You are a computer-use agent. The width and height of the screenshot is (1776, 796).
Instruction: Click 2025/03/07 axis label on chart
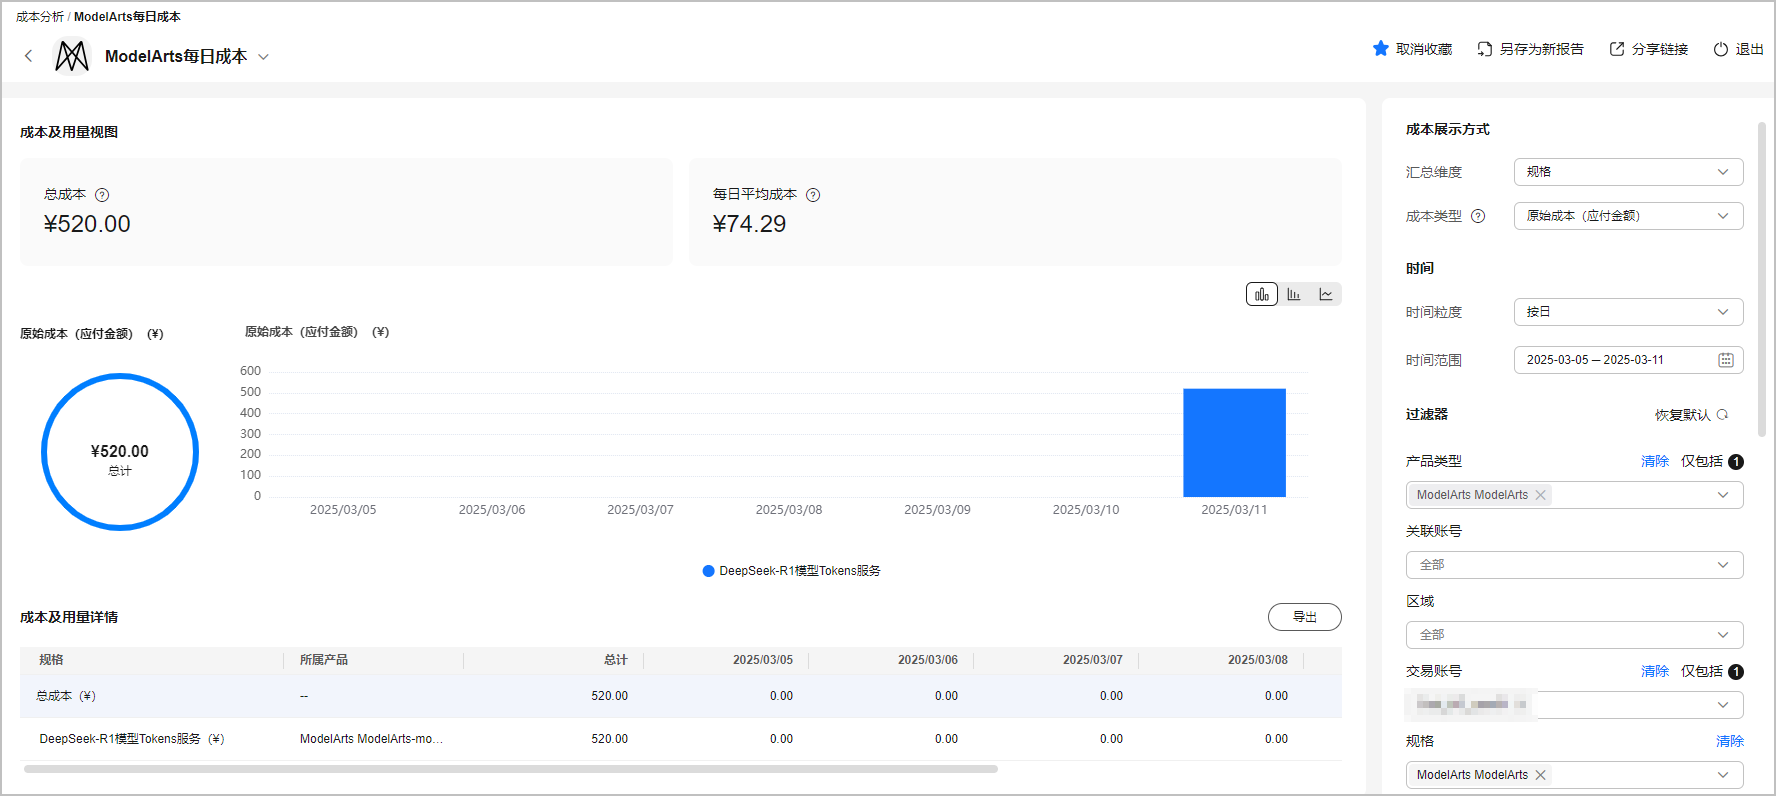pyautogui.click(x=640, y=510)
